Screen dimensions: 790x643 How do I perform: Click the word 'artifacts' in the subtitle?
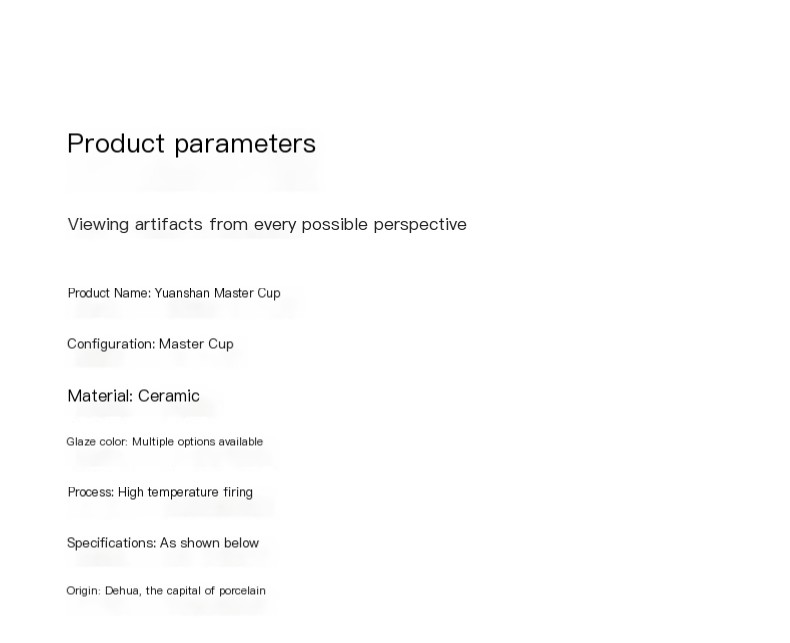point(169,224)
